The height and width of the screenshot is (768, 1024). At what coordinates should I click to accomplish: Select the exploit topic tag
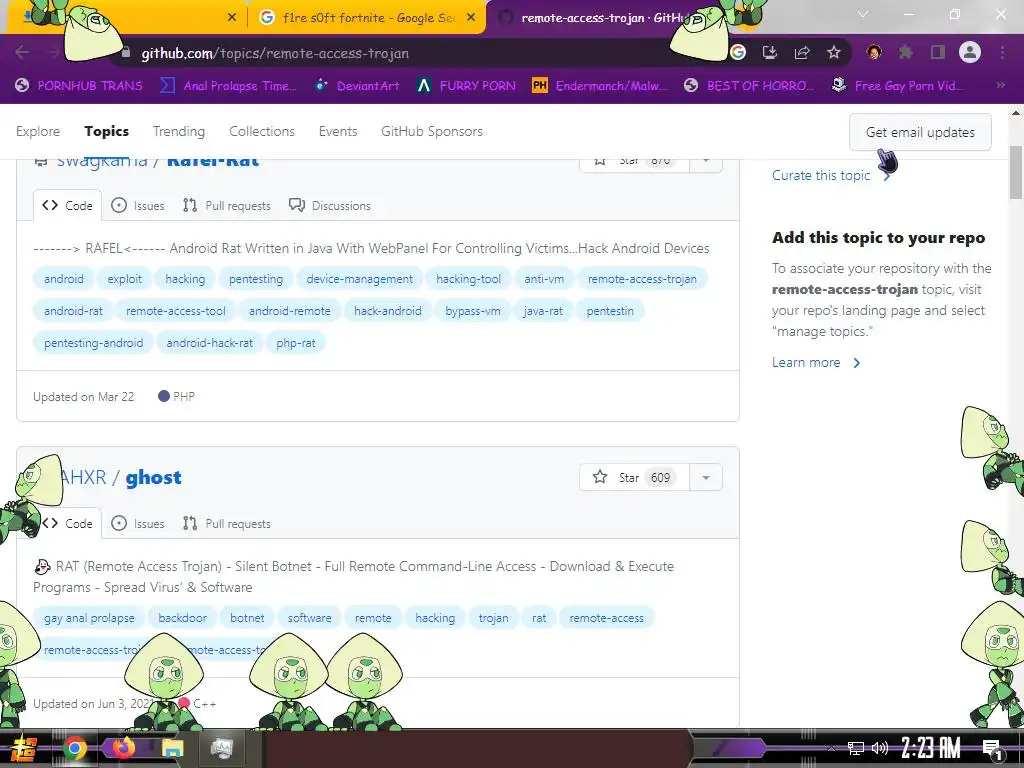[x=124, y=279]
